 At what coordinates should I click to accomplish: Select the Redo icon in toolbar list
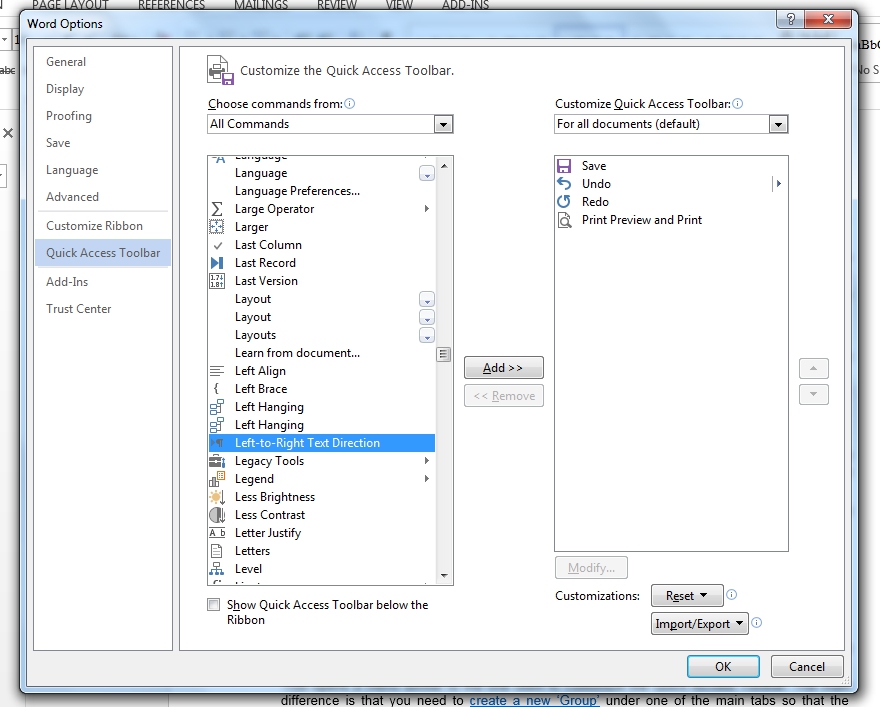(564, 202)
